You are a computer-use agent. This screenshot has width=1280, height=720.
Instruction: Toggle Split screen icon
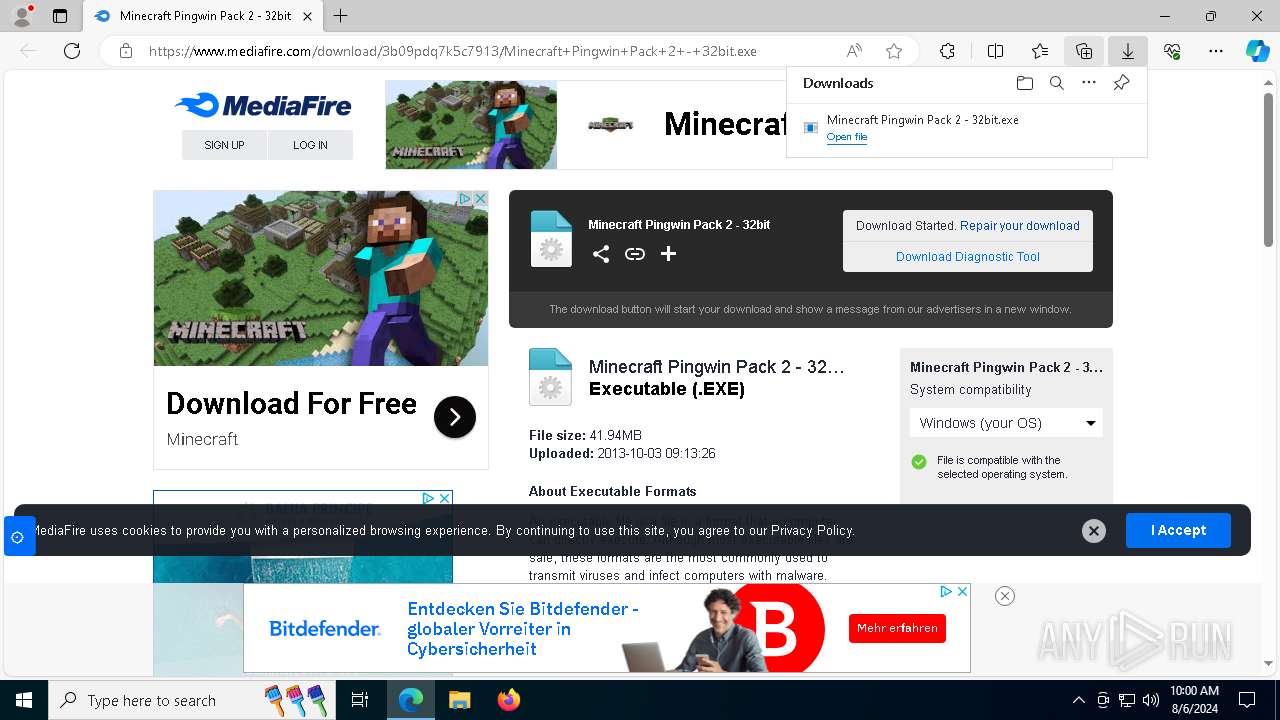coord(996,51)
